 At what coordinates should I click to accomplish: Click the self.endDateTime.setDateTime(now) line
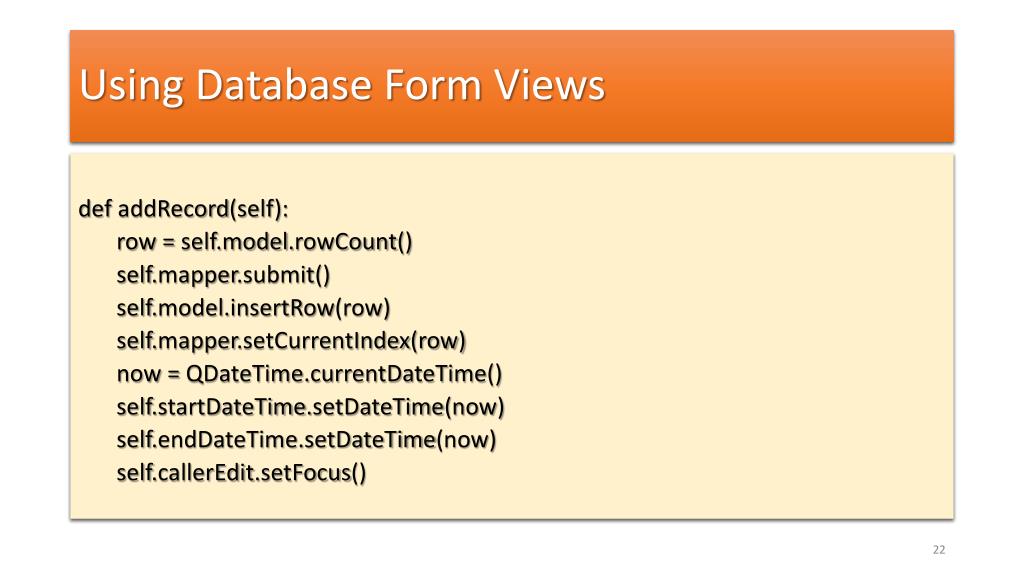coord(306,440)
